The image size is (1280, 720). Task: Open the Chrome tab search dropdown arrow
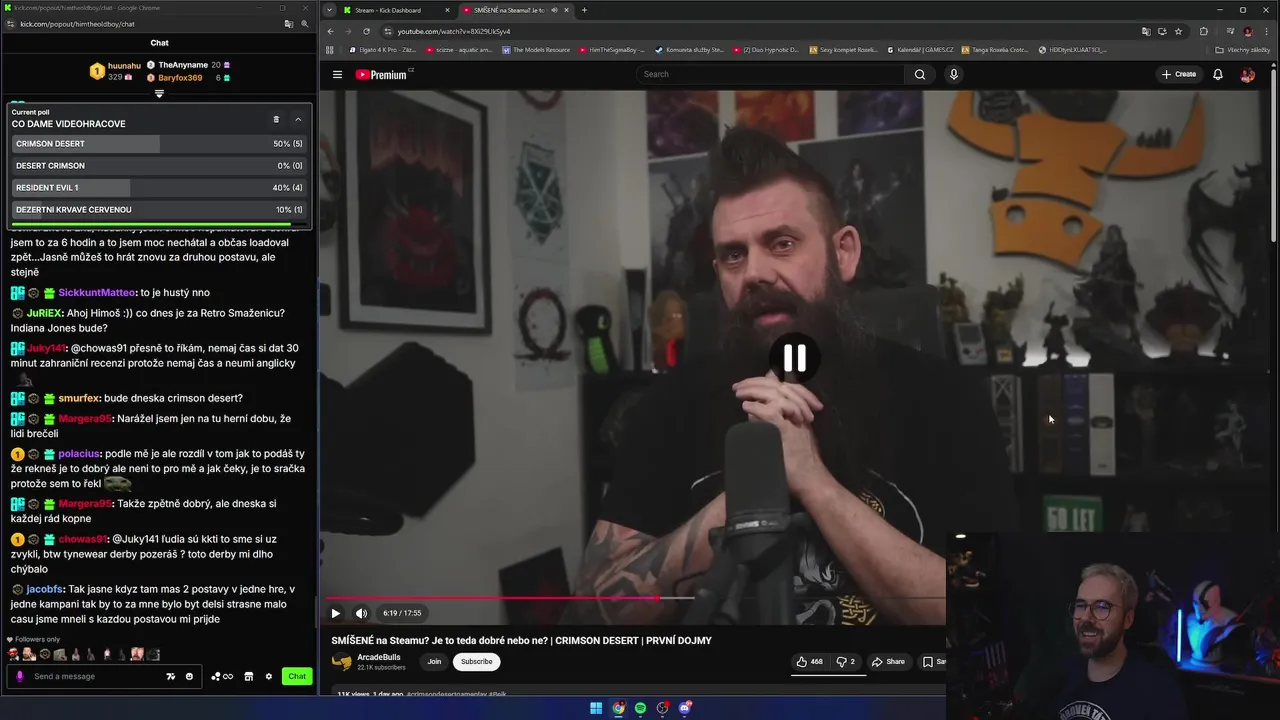point(329,10)
